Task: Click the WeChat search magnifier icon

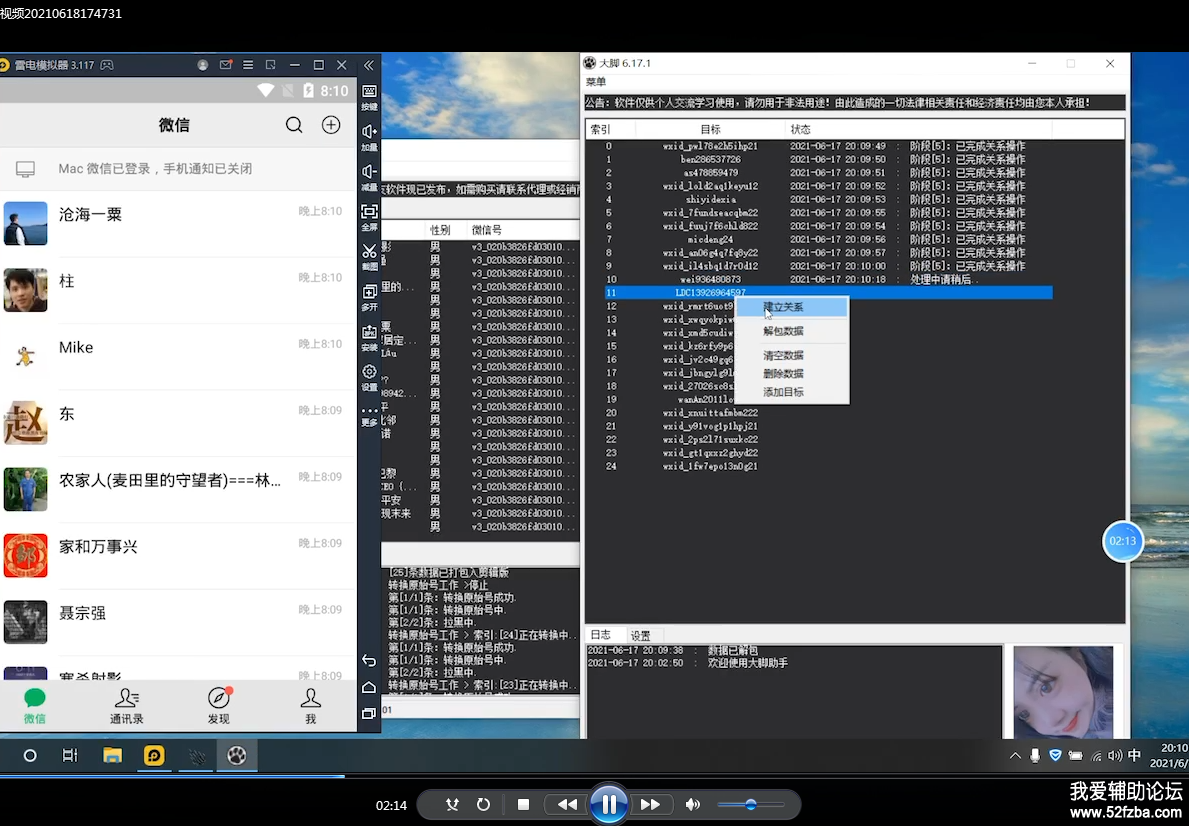Action: point(294,125)
